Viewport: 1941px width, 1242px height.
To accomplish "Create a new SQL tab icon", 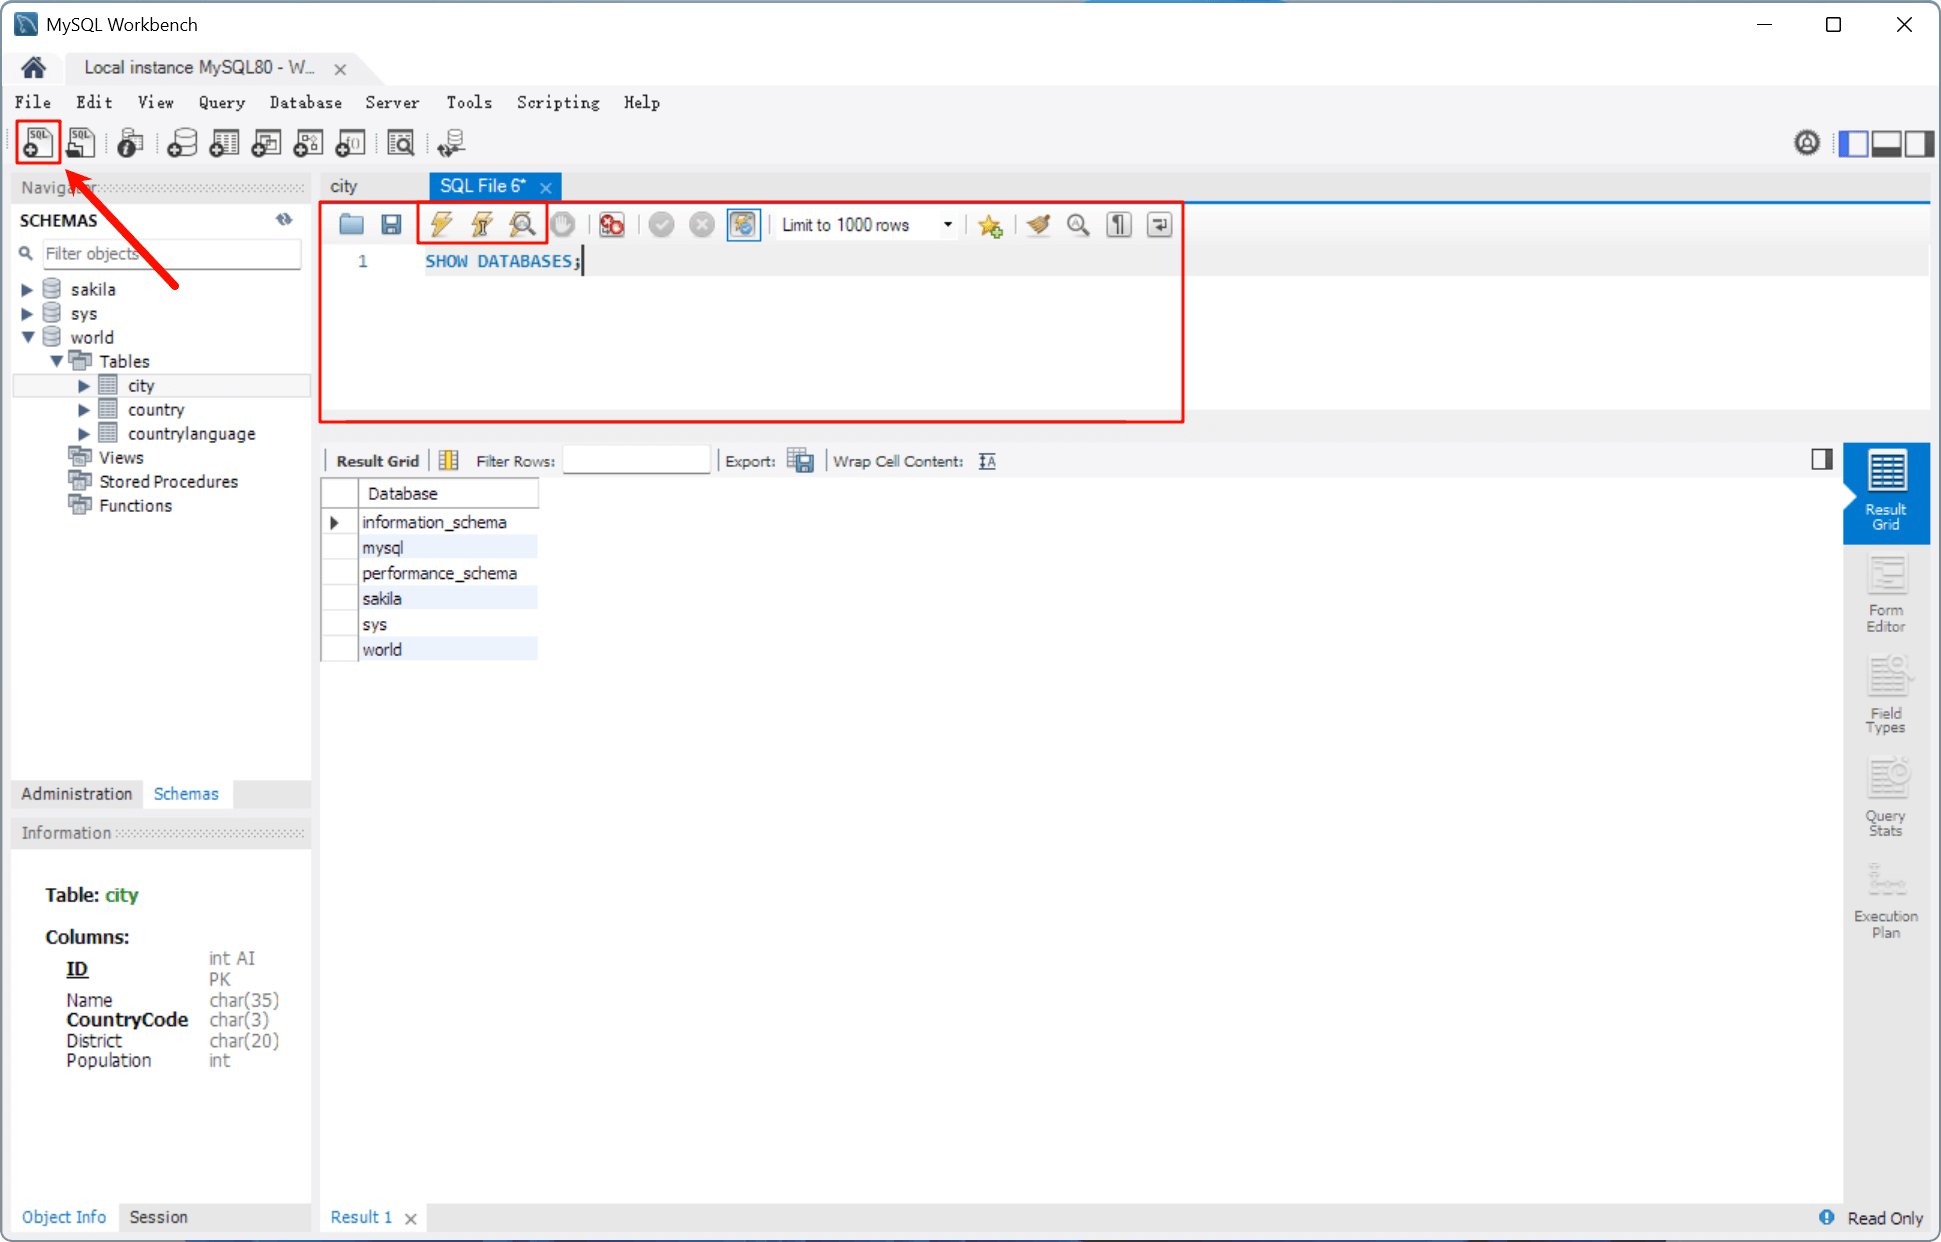I will tap(38, 143).
